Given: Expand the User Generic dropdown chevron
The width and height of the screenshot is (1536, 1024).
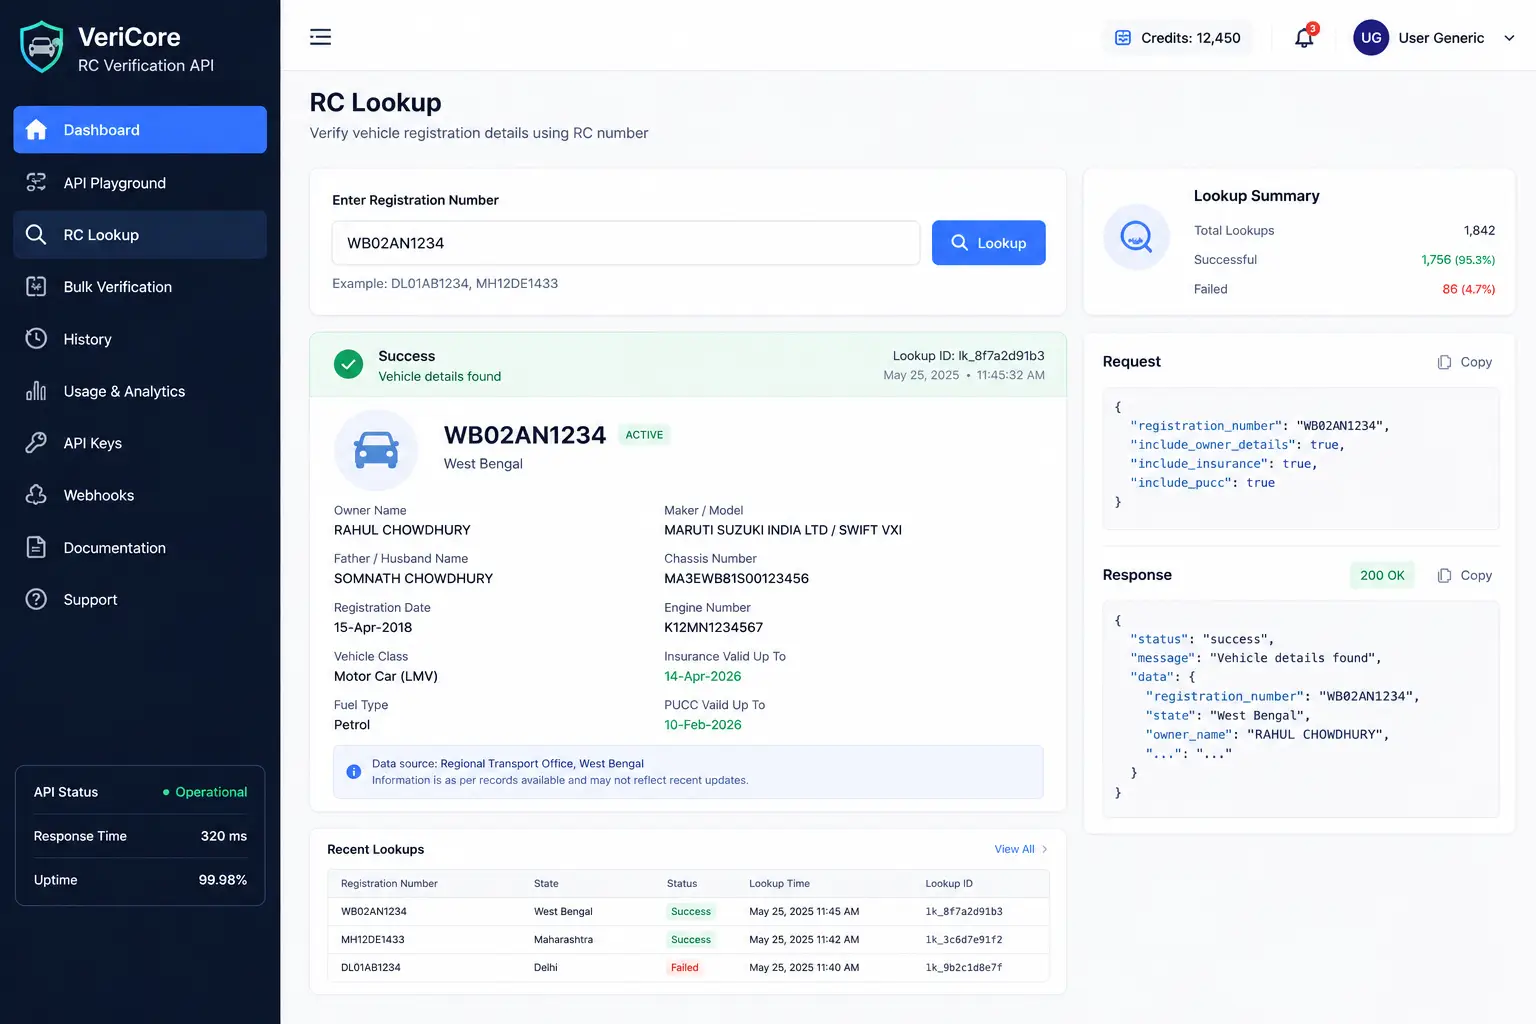Looking at the screenshot, I should (x=1509, y=38).
